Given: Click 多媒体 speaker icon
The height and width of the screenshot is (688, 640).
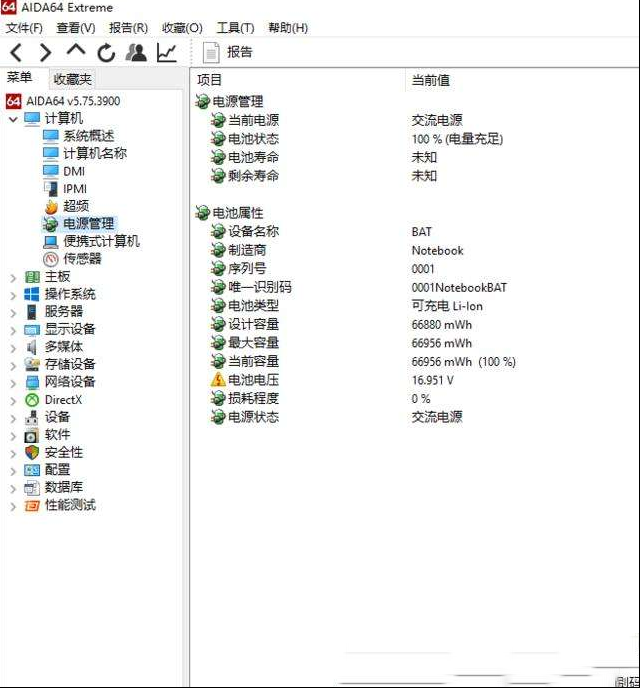Looking at the screenshot, I should 32,347.
